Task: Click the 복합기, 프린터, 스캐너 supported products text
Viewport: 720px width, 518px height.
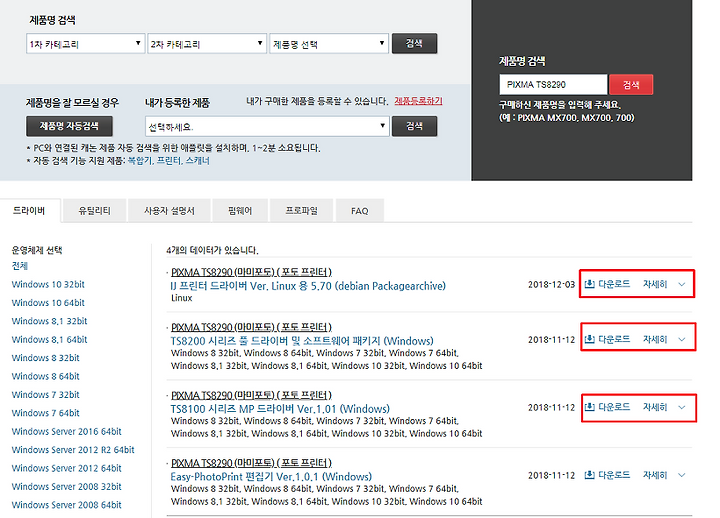Action: 168,161
